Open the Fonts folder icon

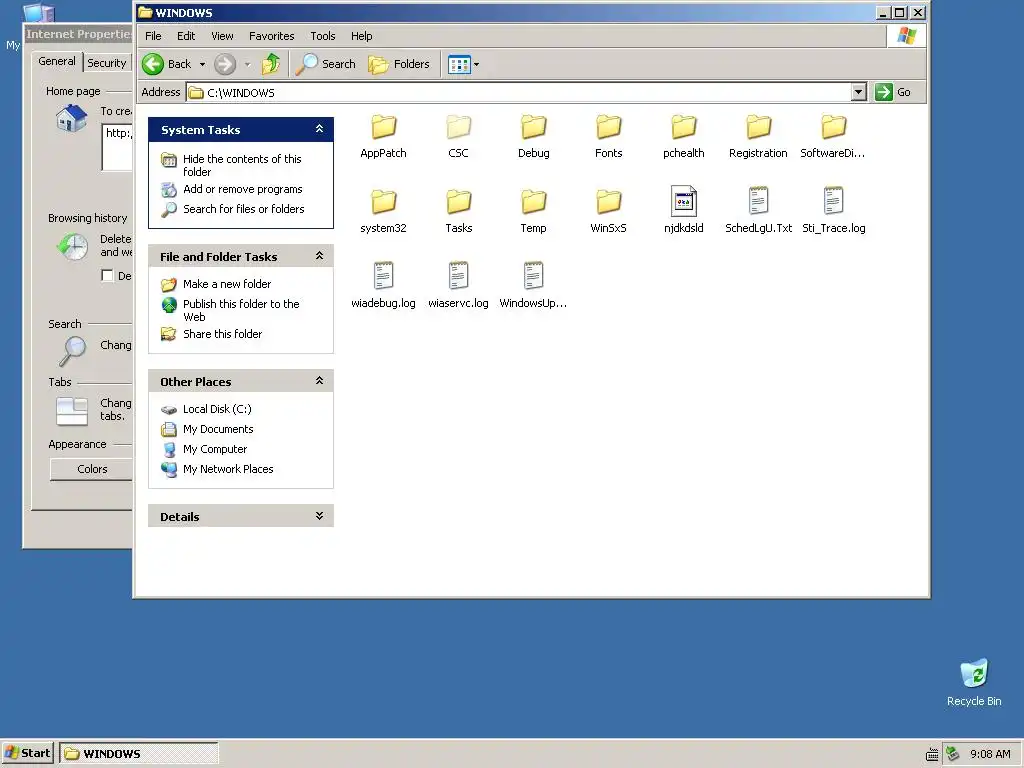coord(609,127)
